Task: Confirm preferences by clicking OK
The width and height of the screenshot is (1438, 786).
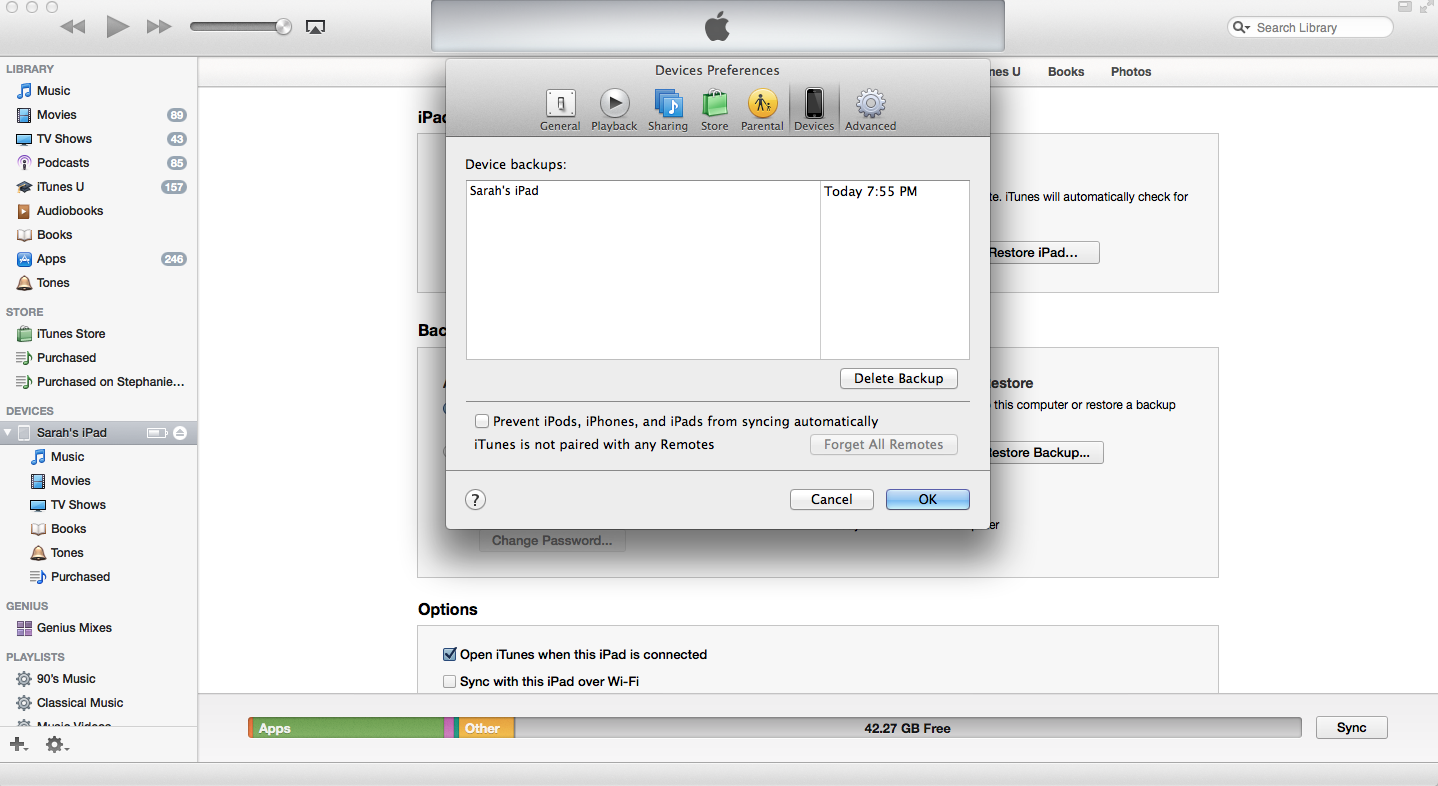Action: point(926,499)
